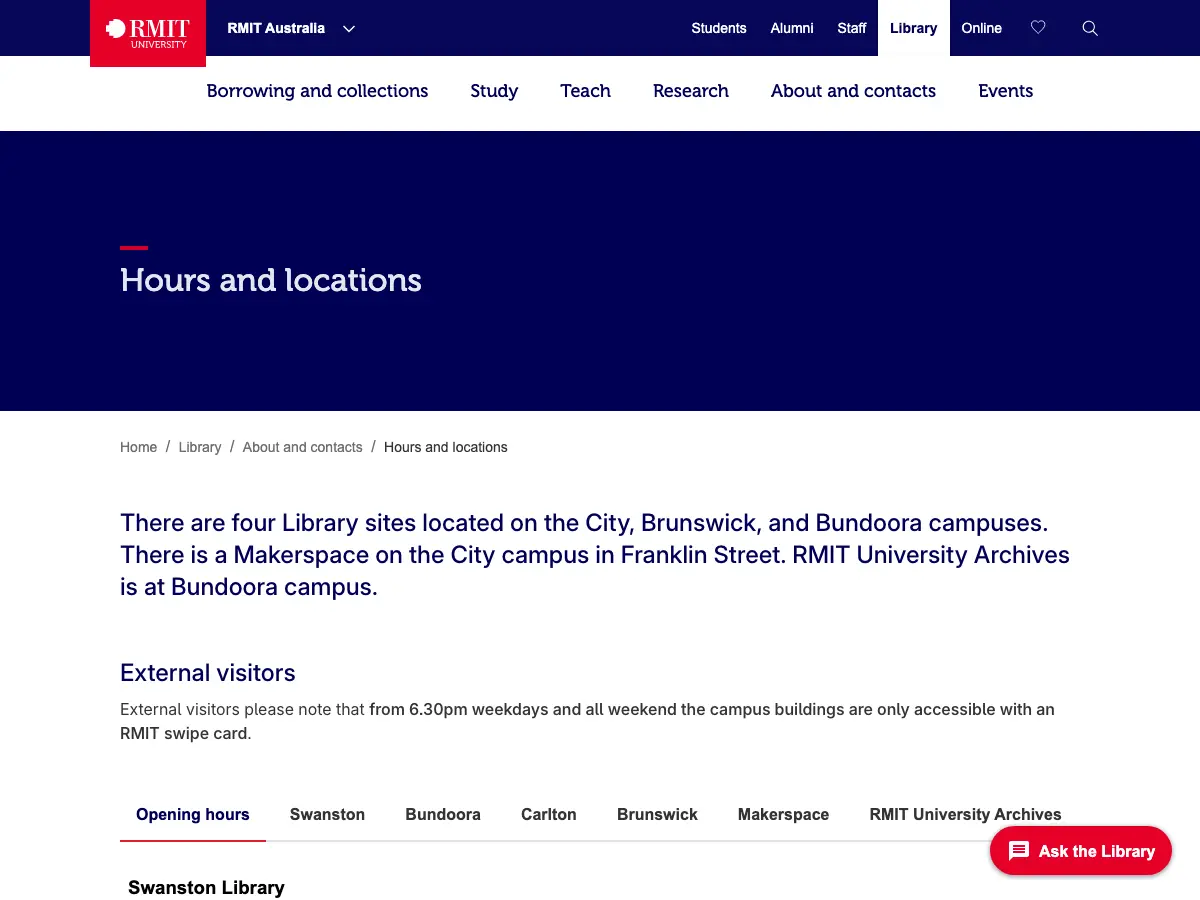The width and height of the screenshot is (1200, 900).
Task: Open the Events menu
Action: coord(1005,91)
